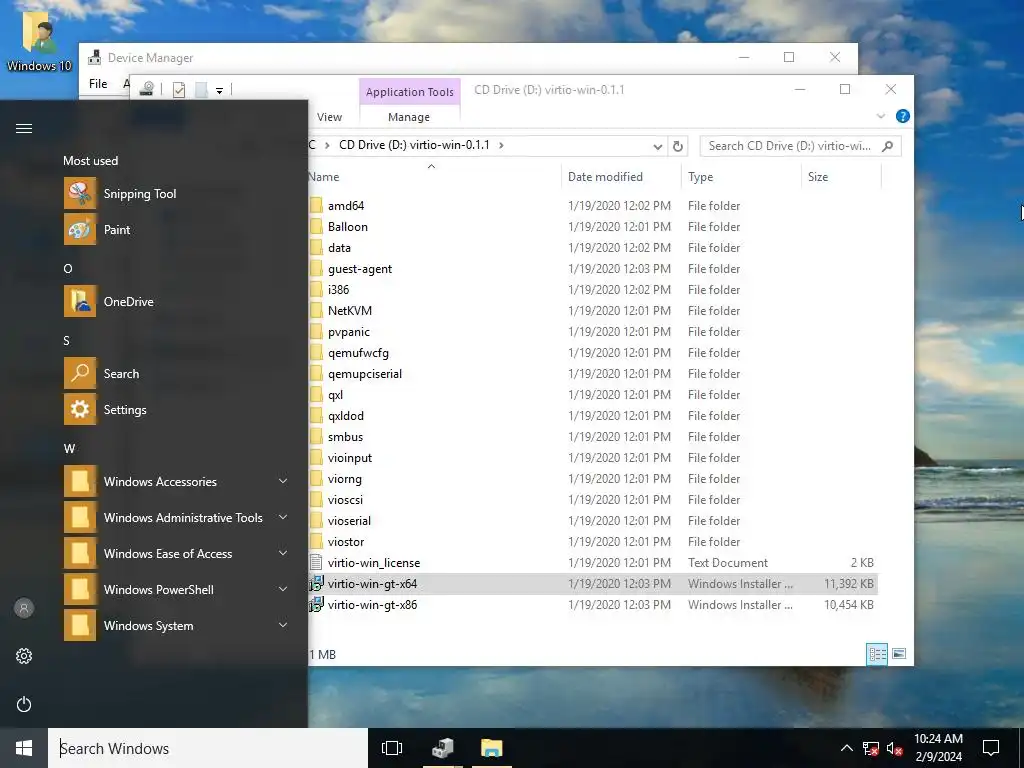Jump to letter O section header
The width and height of the screenshot is (1024, 768).
[68, 269]
